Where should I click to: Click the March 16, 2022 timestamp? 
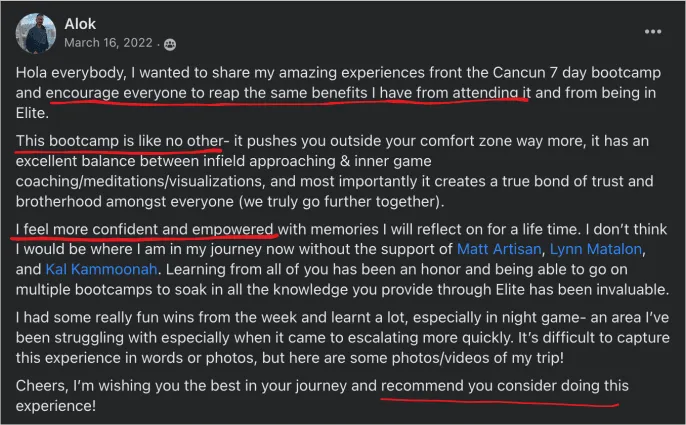[108, 43]
